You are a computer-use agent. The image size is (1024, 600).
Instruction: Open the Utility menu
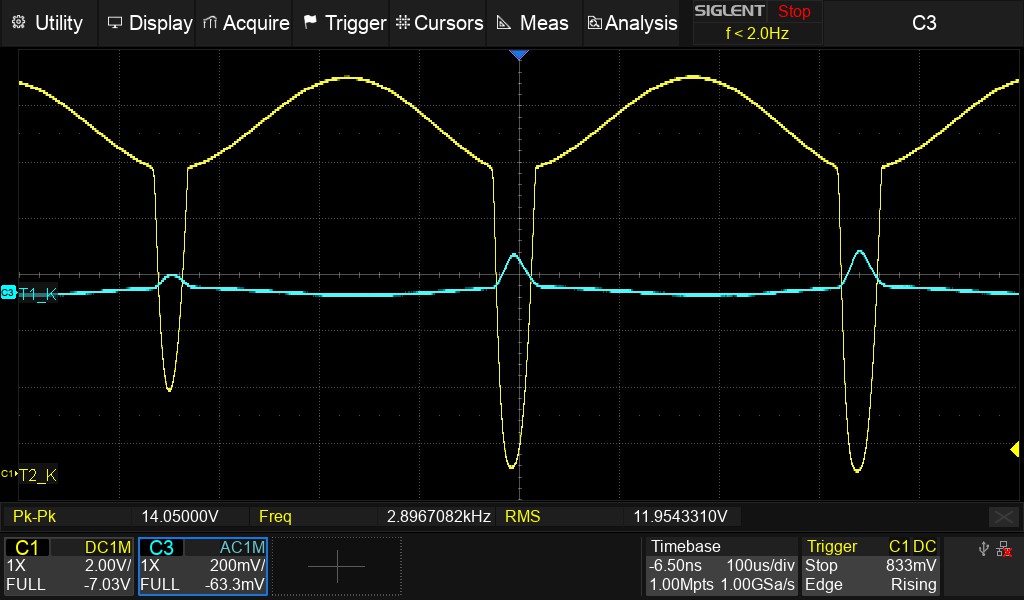[x=48, y=23]
